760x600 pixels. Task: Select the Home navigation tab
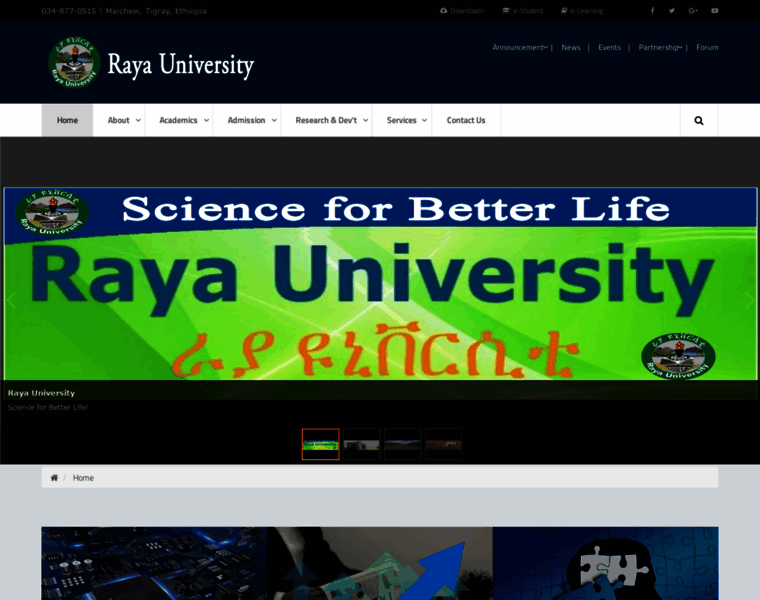click(67, 120)
